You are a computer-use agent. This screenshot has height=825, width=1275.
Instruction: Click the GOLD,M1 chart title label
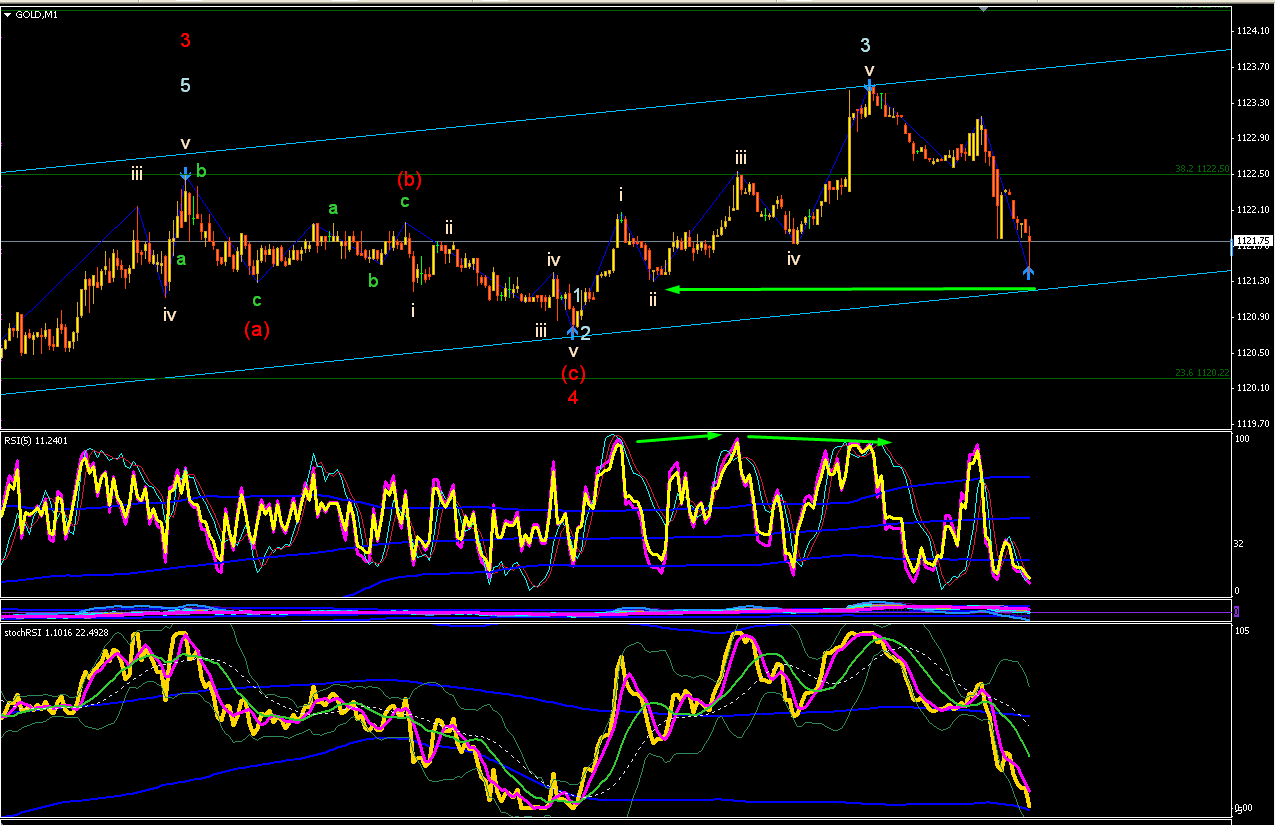click(36, 15)
